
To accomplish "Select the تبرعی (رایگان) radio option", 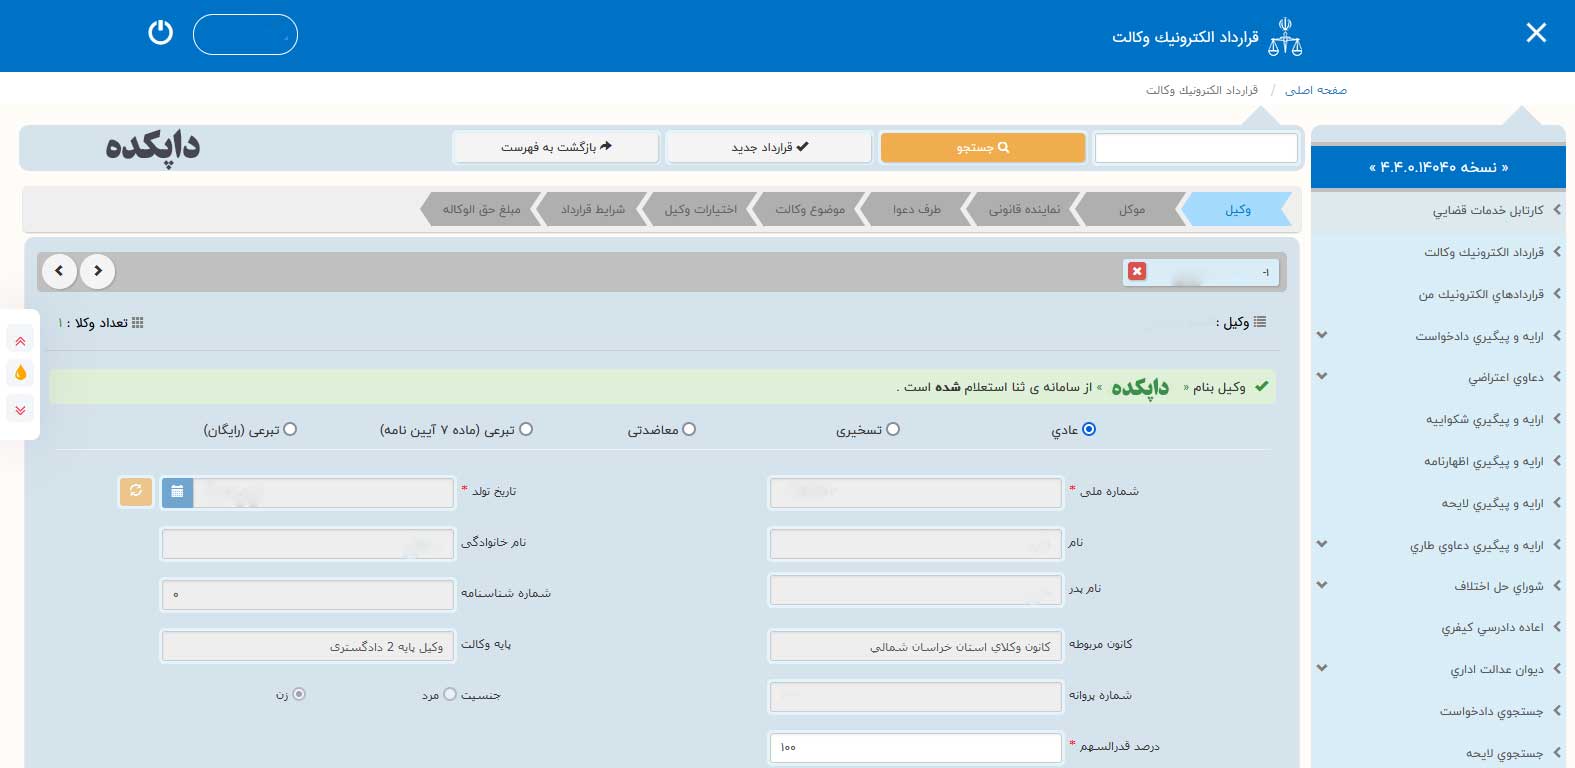I will (x=290, y=429).
